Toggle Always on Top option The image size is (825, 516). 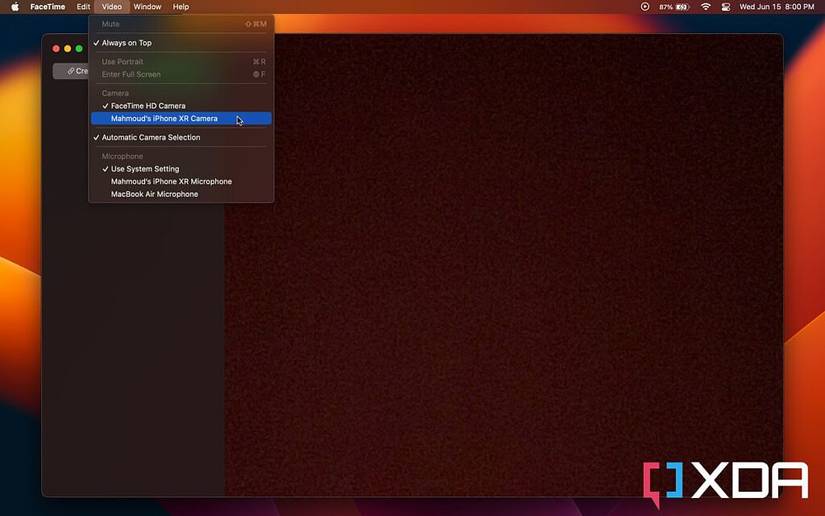coord(181,43)
